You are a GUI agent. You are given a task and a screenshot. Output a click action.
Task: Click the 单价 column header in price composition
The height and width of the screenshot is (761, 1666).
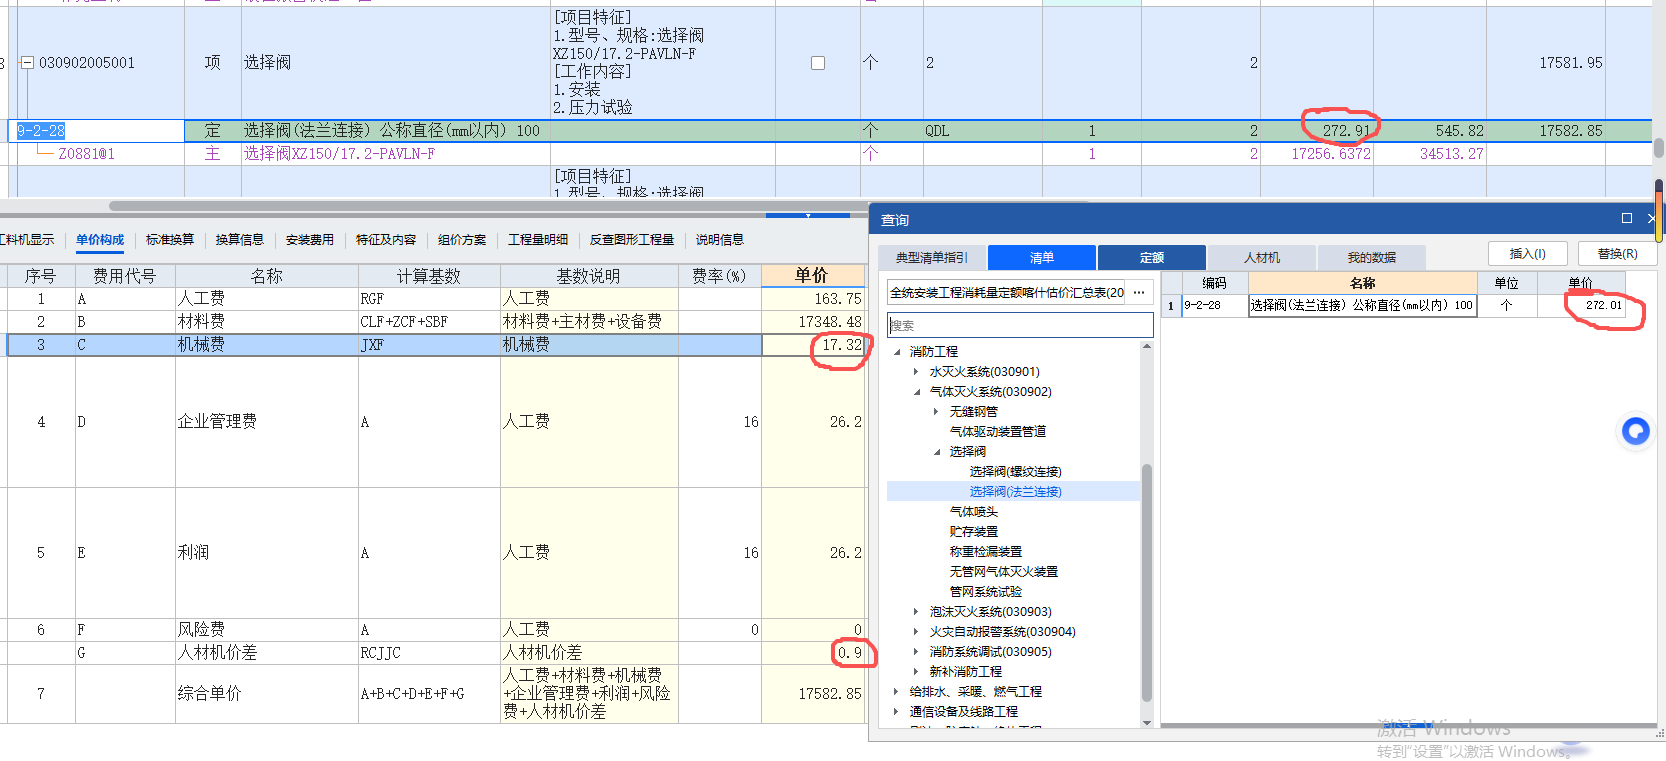pyautogui.click(x=812, y=276)
